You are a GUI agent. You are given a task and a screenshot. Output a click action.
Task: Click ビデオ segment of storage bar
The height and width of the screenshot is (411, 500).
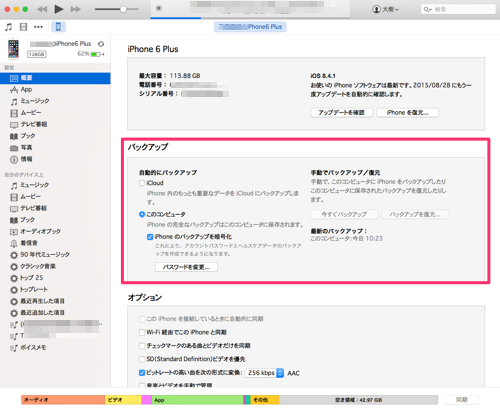pos(123,400)
